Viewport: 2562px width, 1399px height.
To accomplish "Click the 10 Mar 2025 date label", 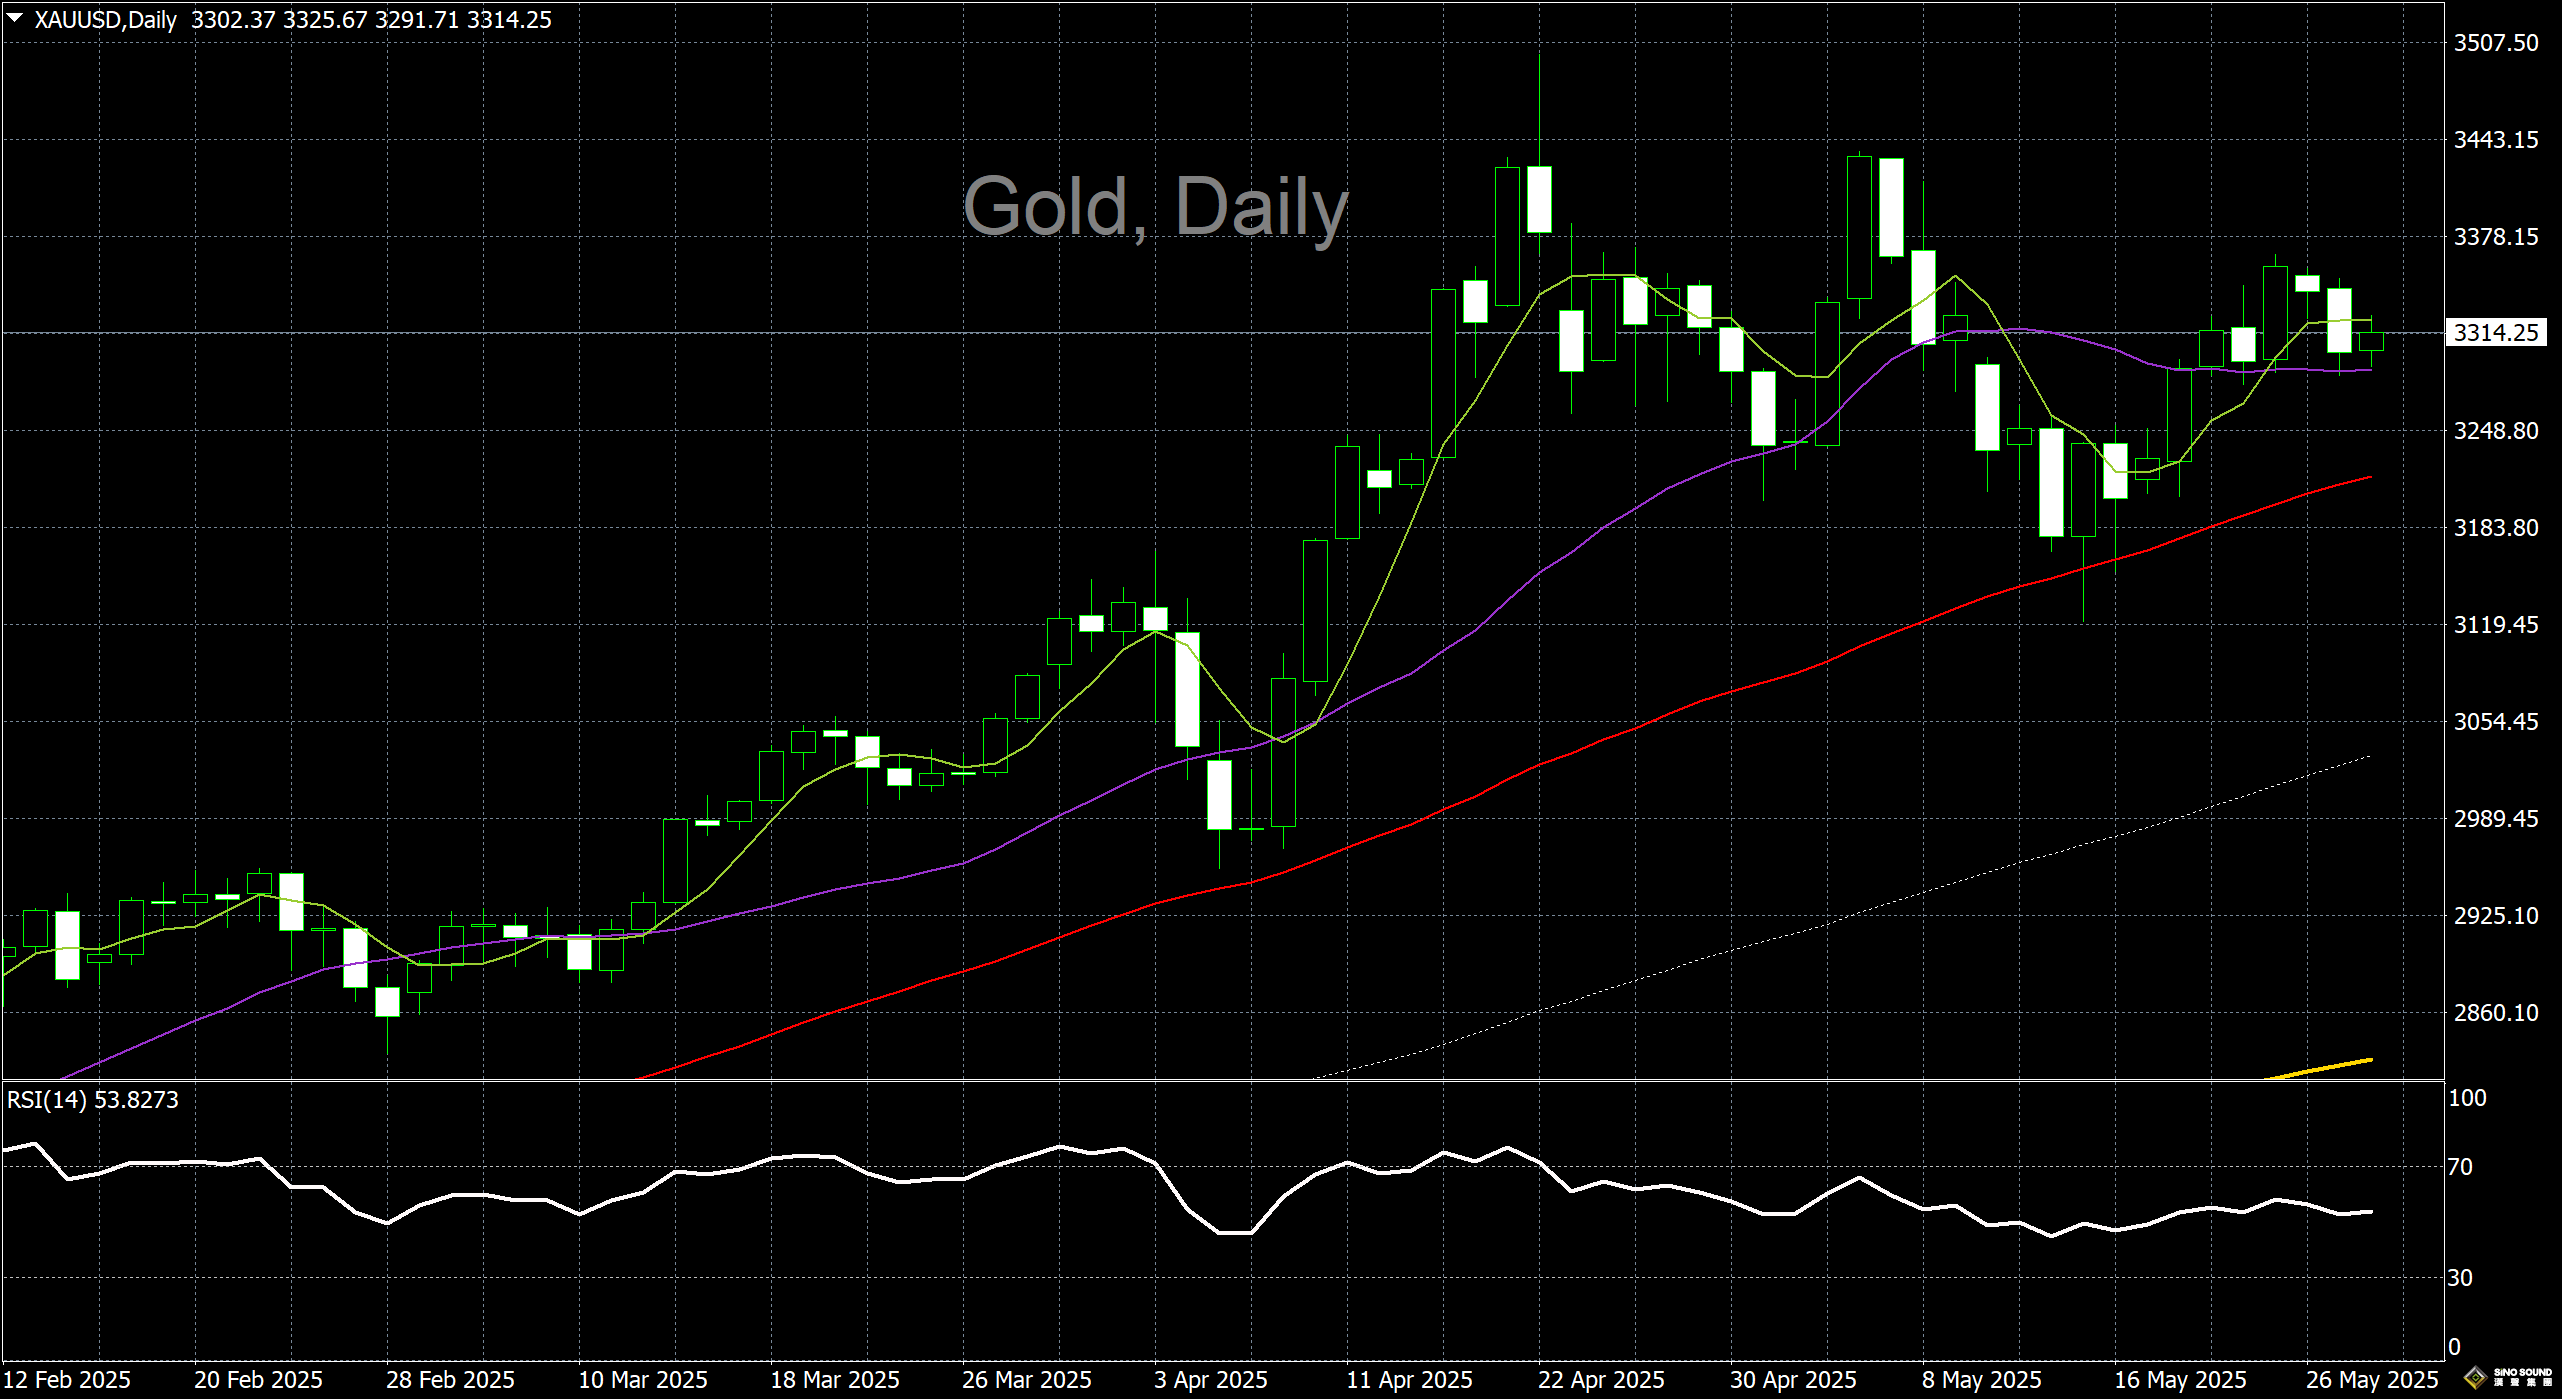I will tap(642, 1379).
